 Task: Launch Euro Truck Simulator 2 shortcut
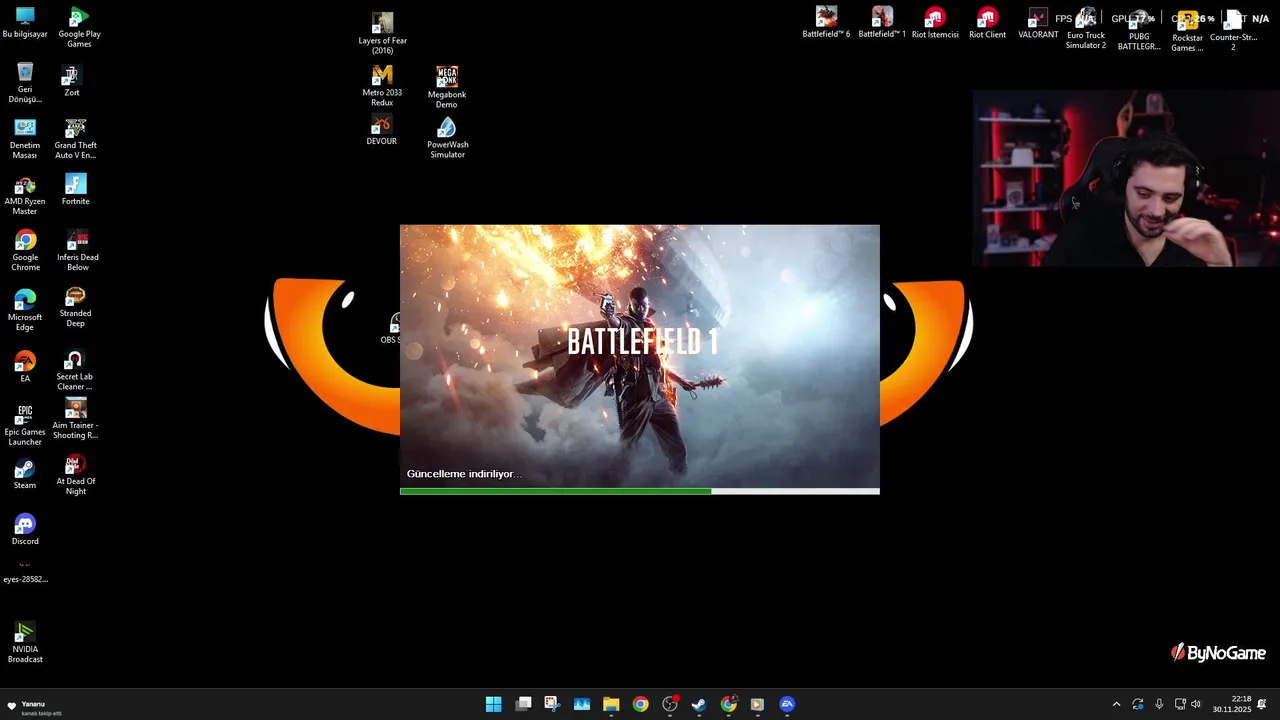tap(1086, 29)
